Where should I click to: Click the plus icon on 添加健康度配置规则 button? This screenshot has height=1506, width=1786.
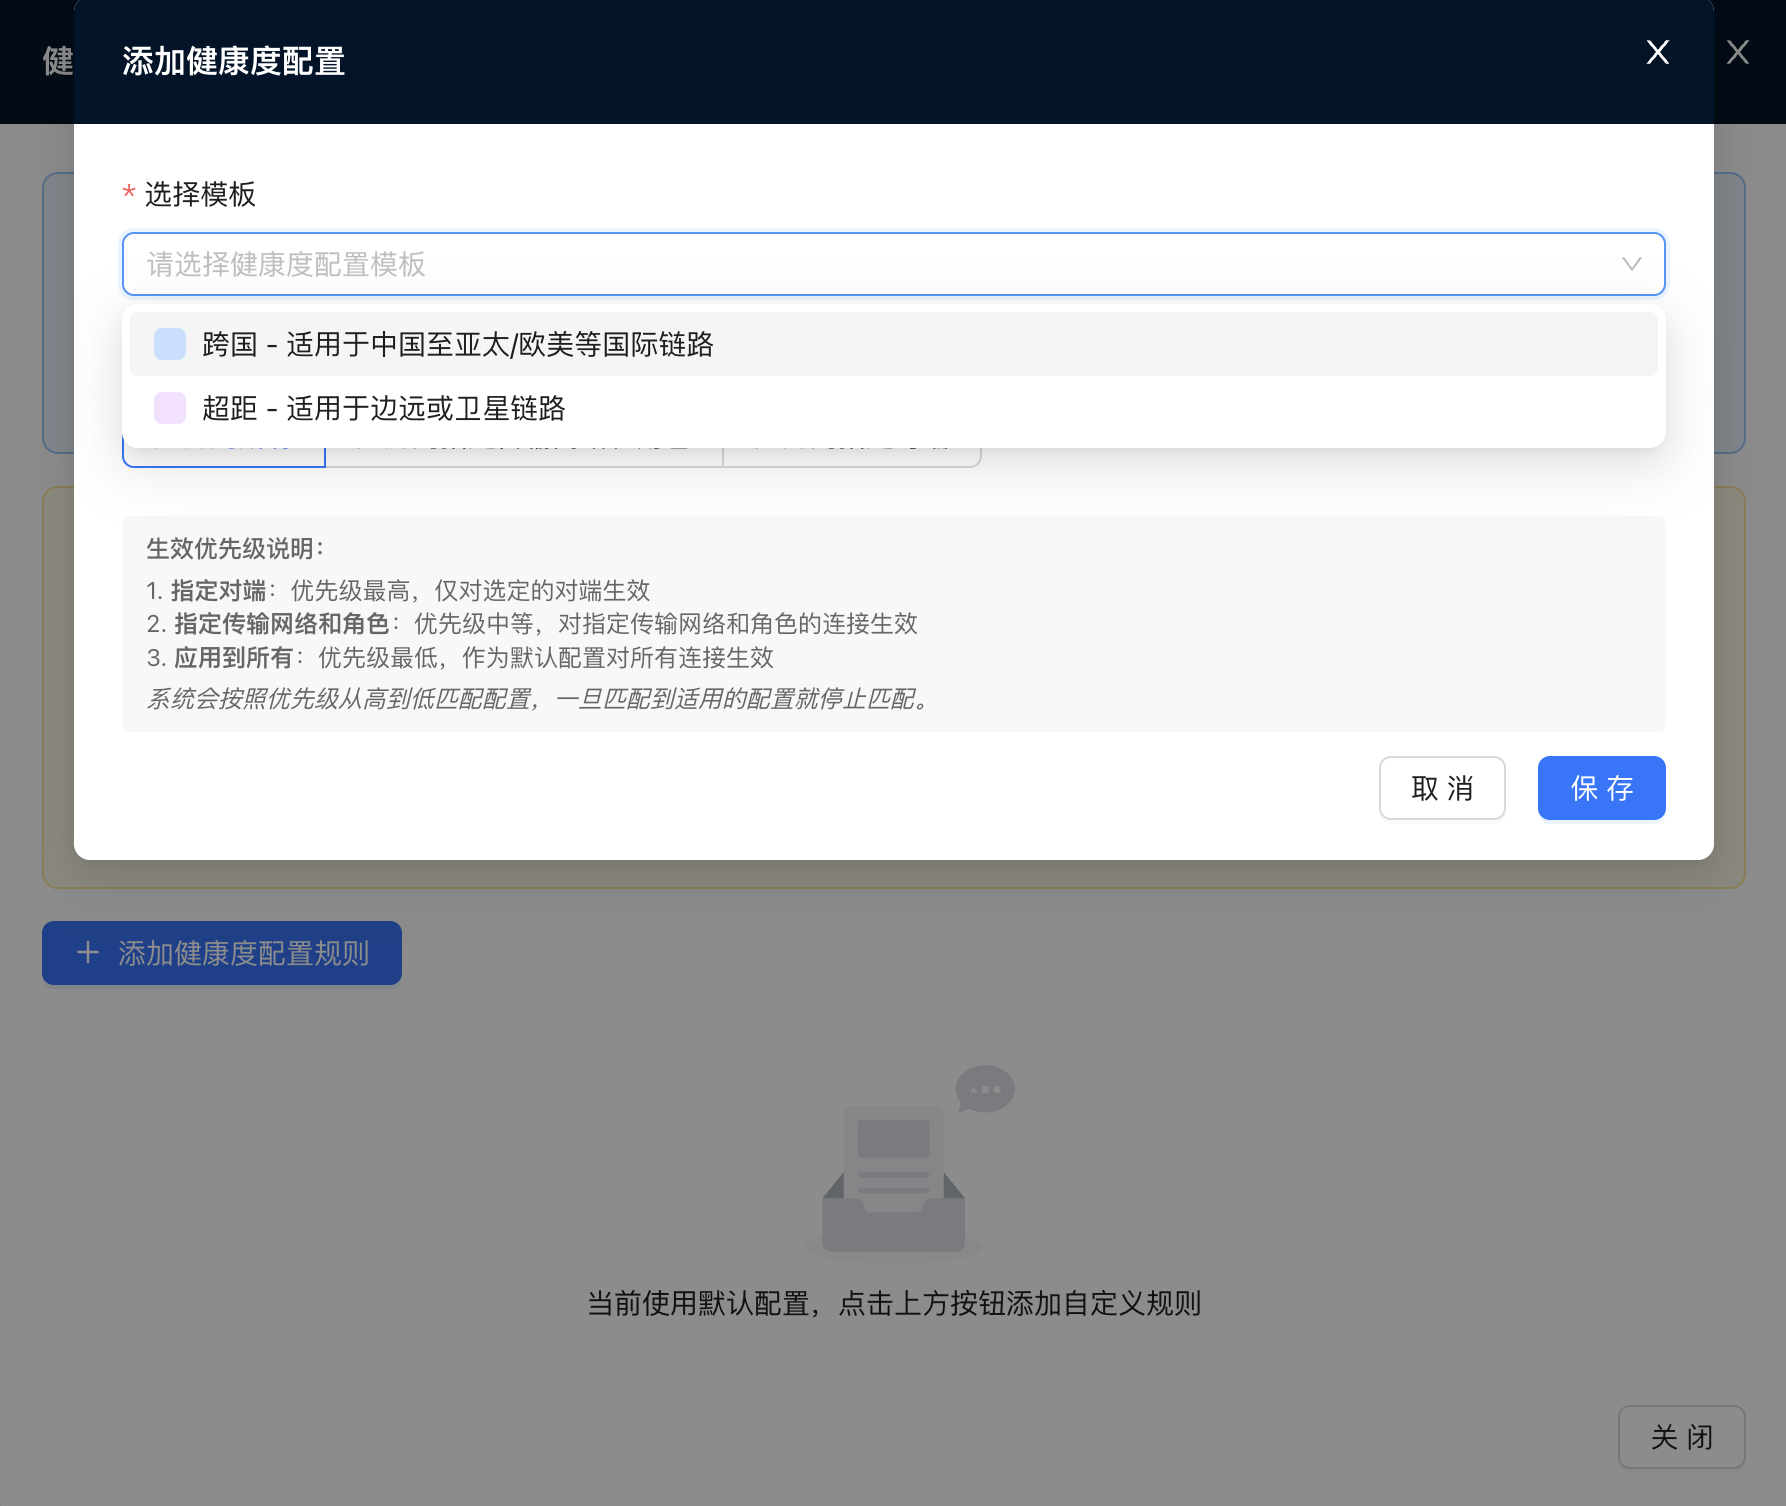[87, 953]
